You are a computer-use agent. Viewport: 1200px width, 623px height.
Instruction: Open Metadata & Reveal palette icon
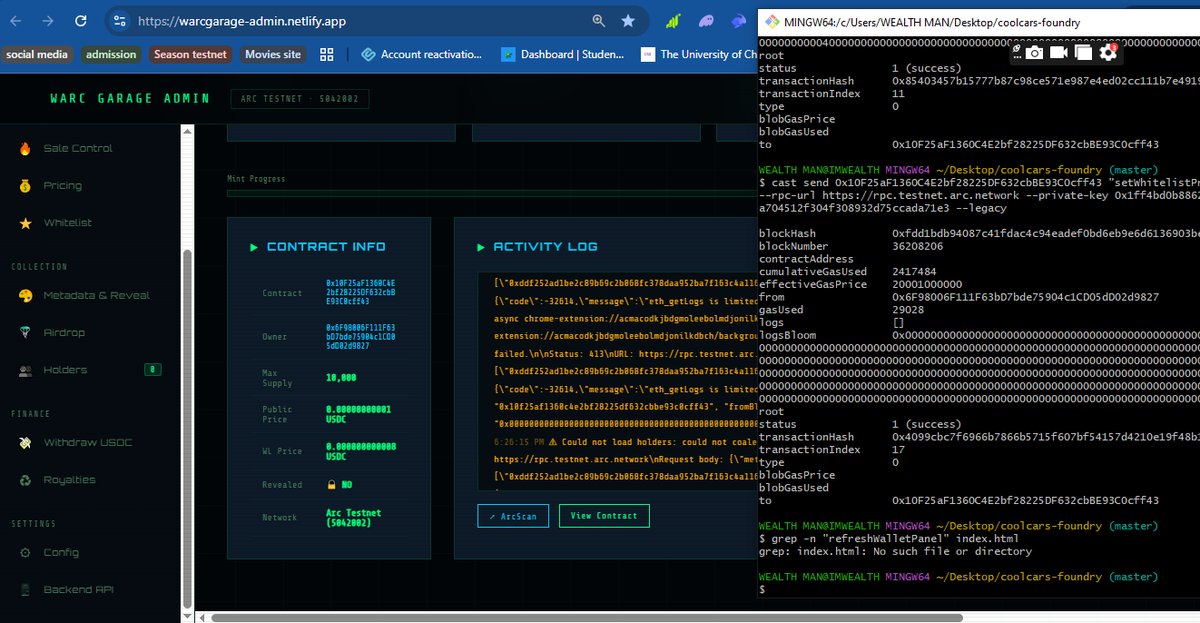pos(25,296)
